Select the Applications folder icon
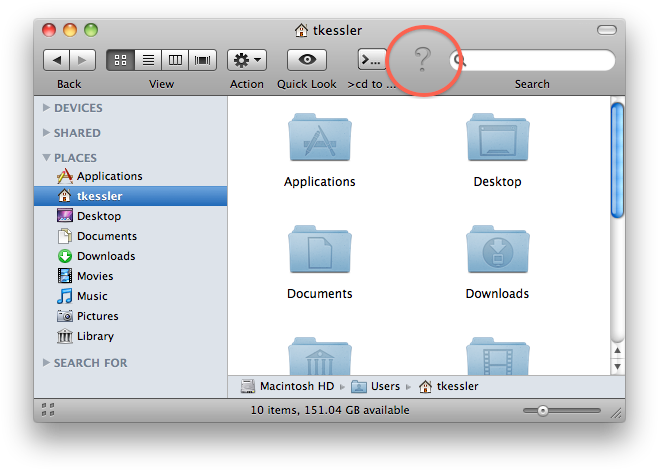 (x=320, y=137)
